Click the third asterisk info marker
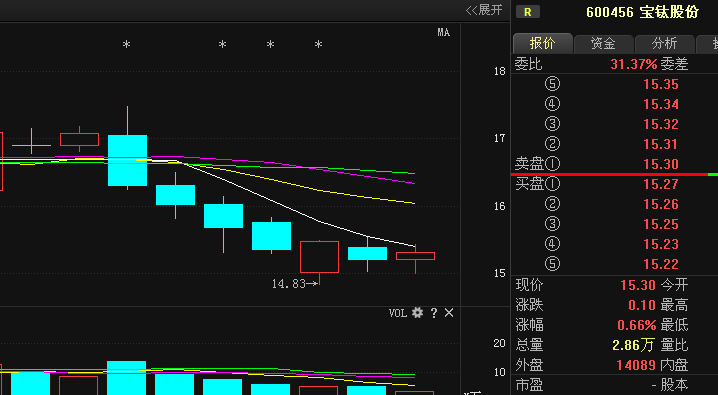 [271, 45]
